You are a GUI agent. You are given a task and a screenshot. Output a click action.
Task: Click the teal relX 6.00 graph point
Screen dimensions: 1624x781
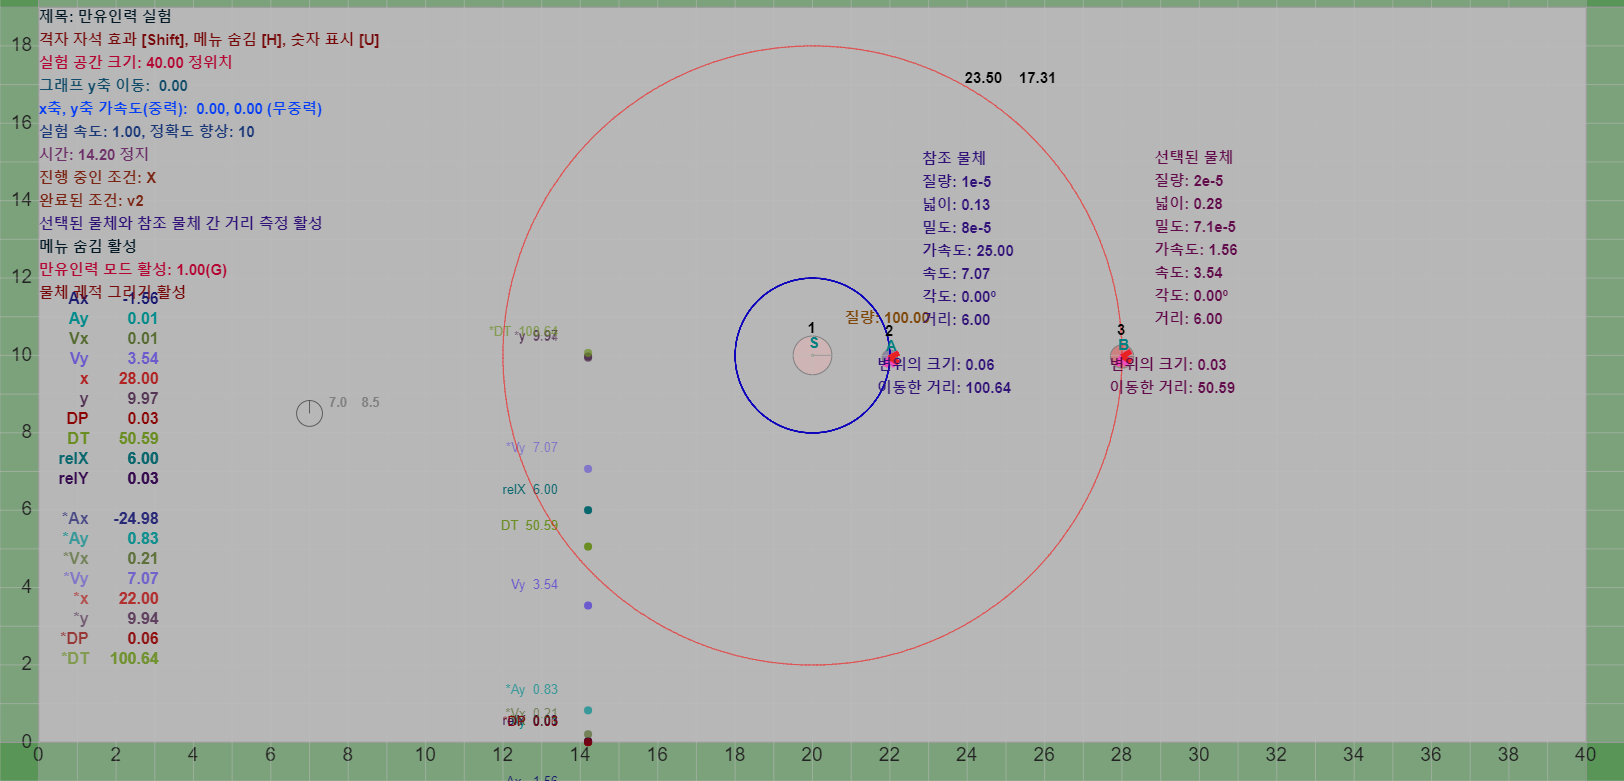pyautogui.click(x=588, y=510)
